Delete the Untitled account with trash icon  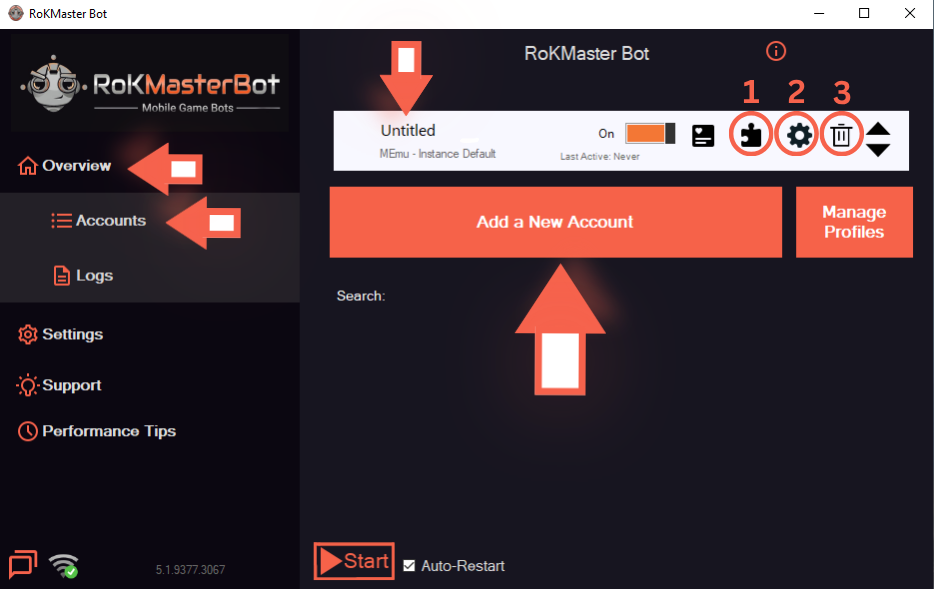pyautogui.click(x=841, y=135)
